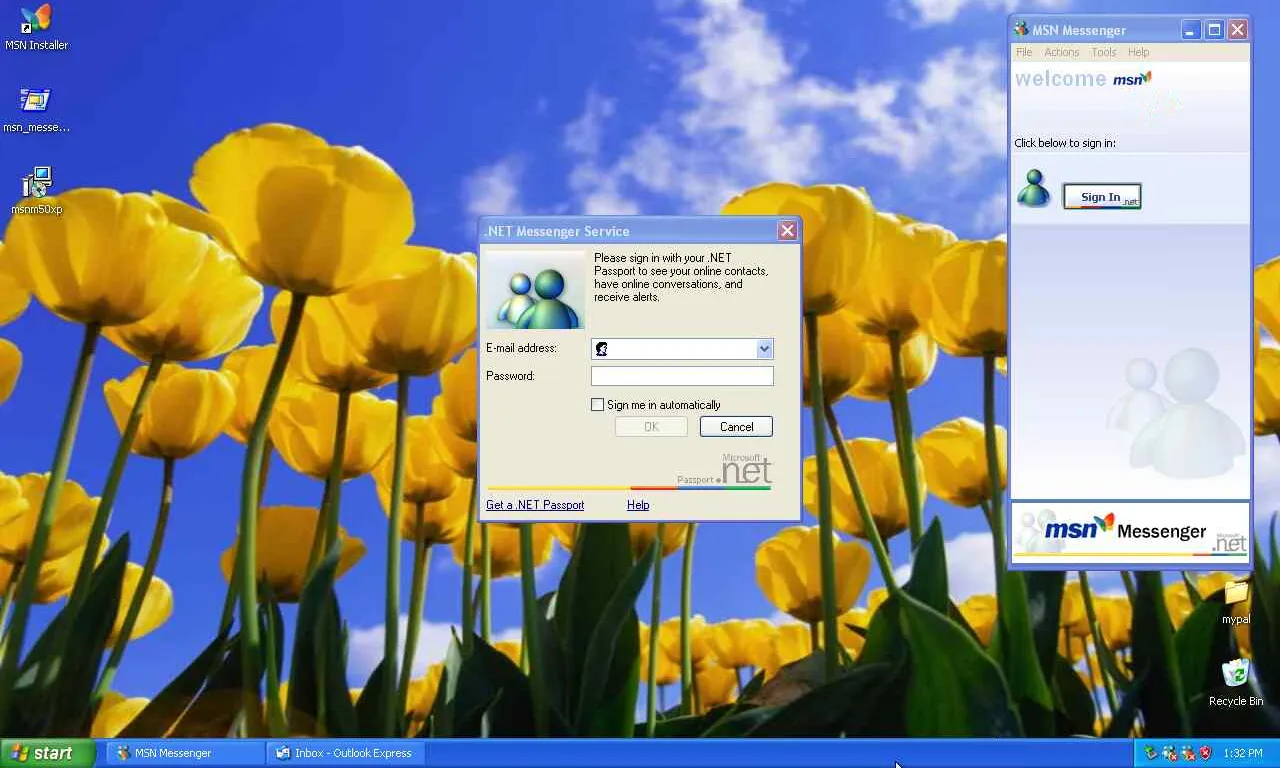Click the OK button in the sign-in dialog
This screenshot has width=1280, height=768.
point(651,427)
